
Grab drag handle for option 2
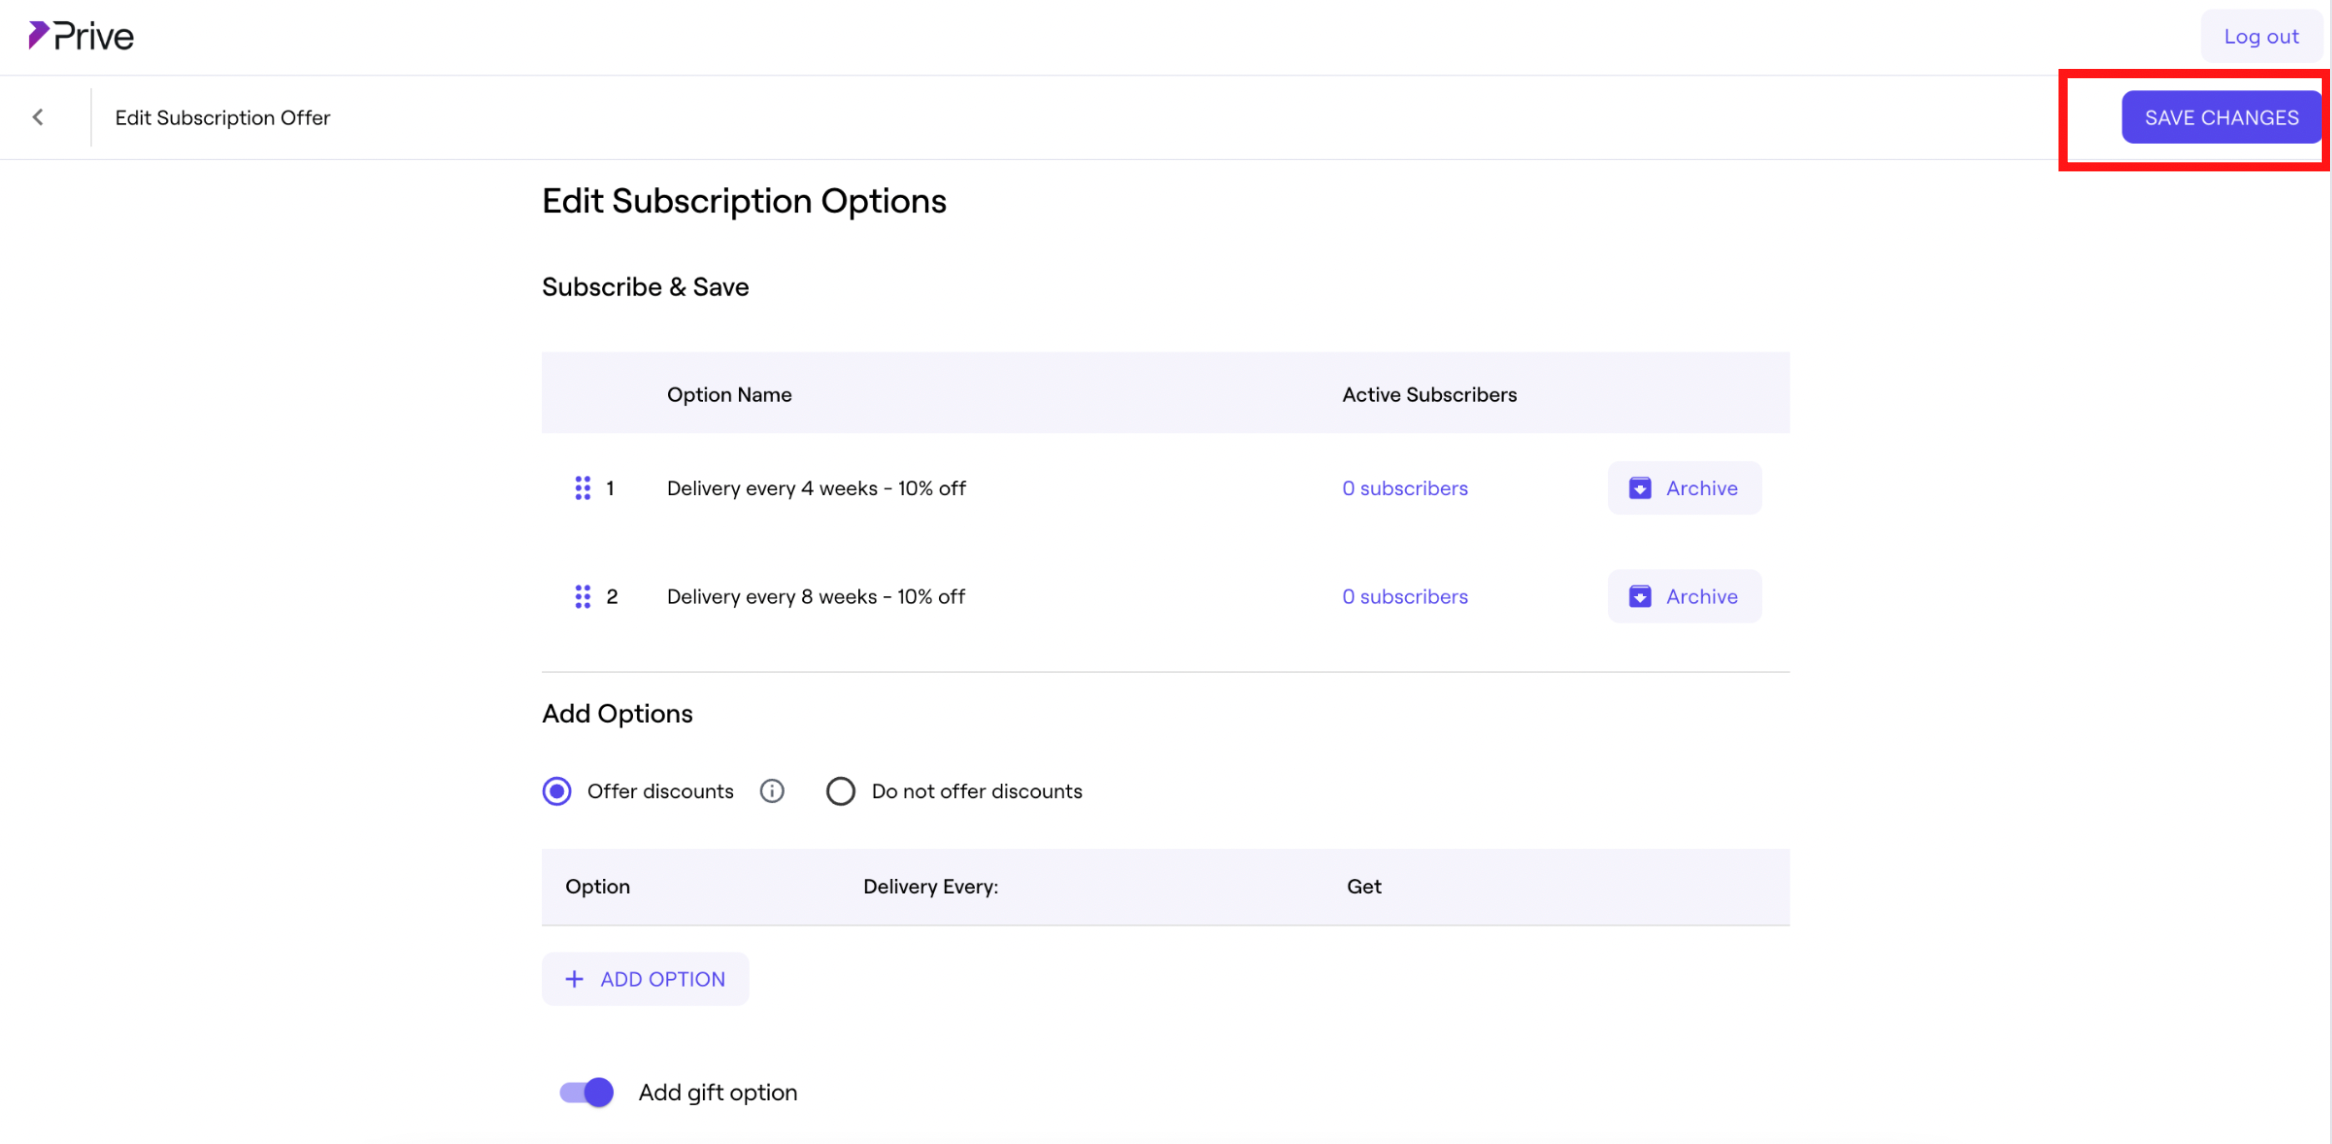pos(582,596)
